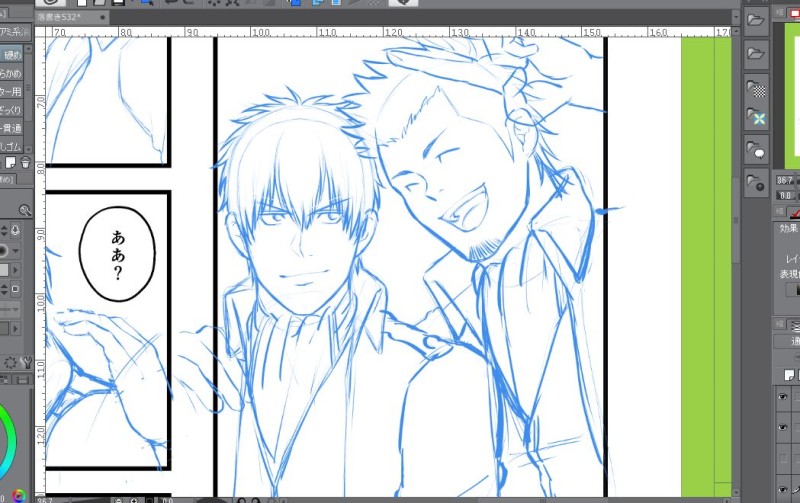Open the speech balloon material folder
Image resolution: width=800 pixels, height=503 pixels.
(756, 150)
